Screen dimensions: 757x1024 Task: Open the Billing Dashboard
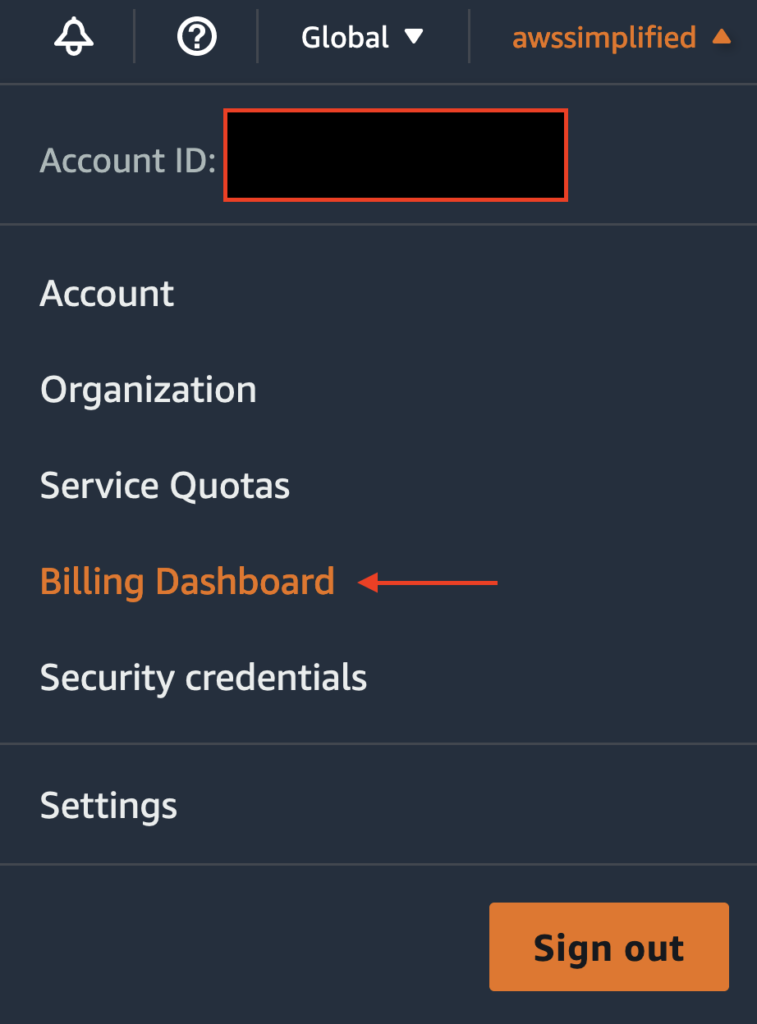point(187,582)
